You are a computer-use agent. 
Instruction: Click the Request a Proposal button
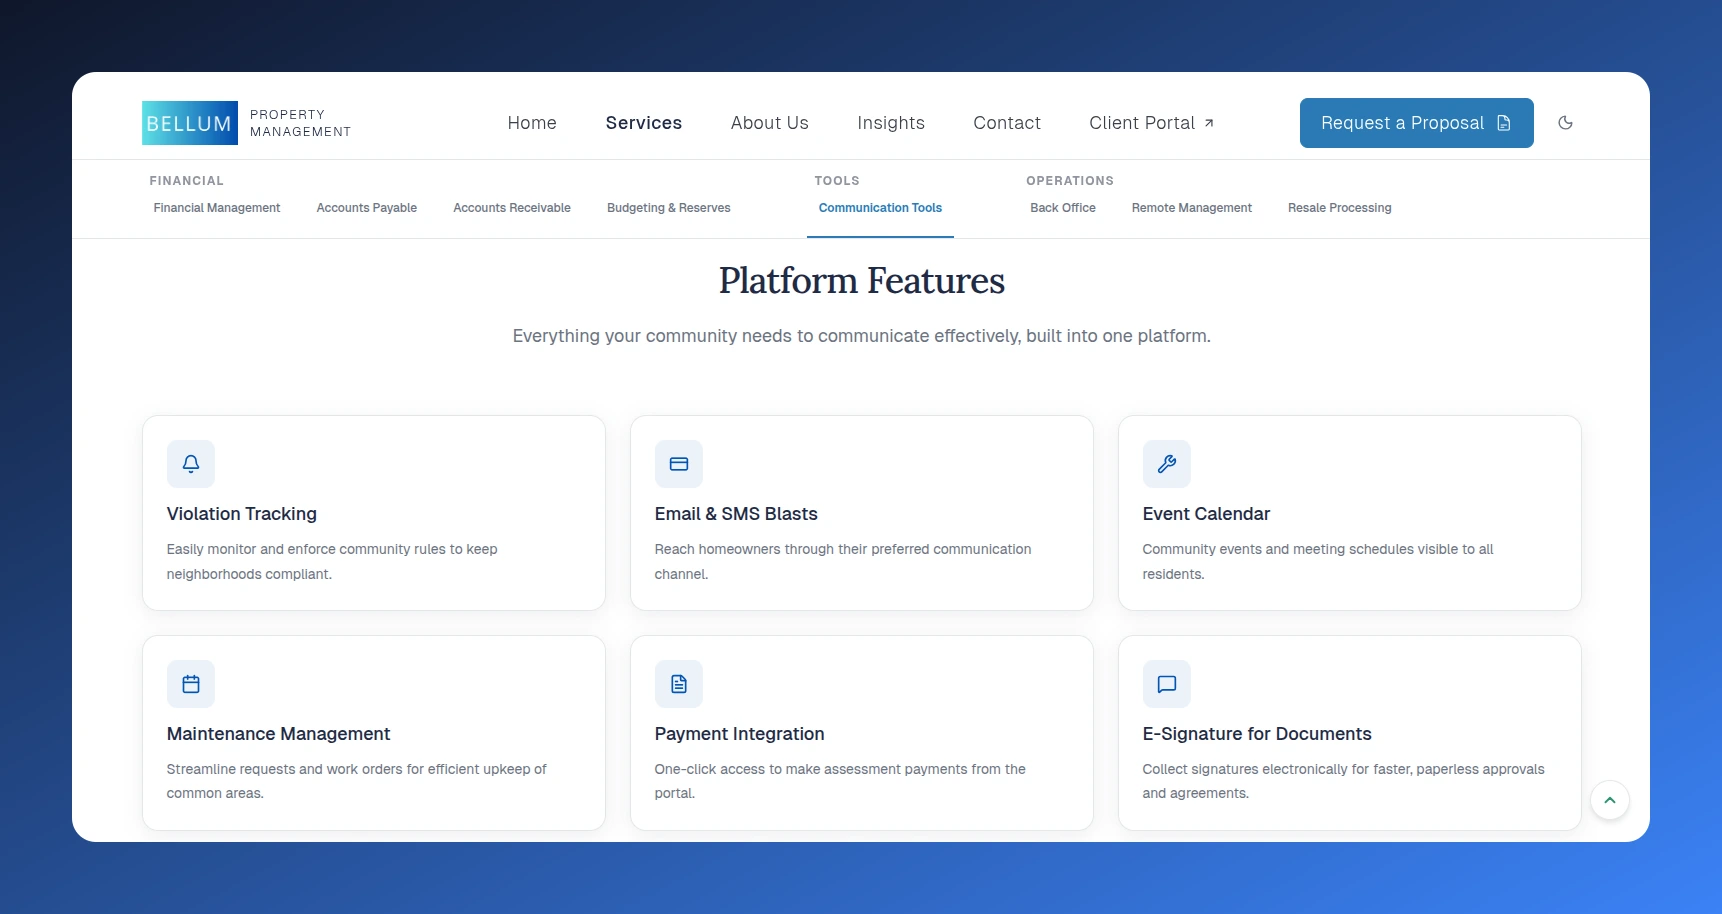pos(1417,123)
